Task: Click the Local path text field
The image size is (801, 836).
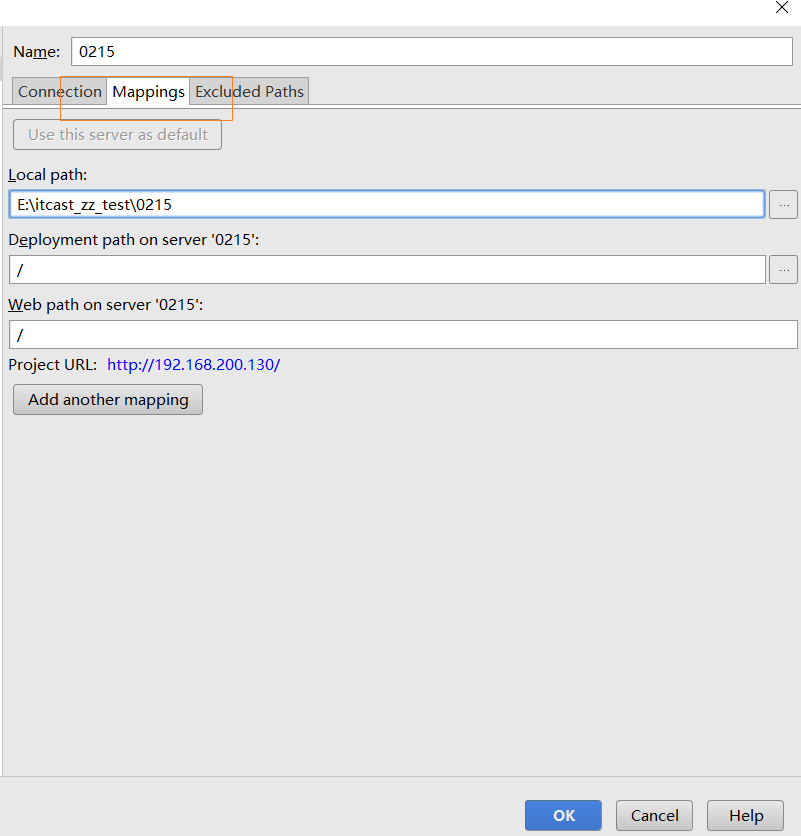Action: (388, 204)
